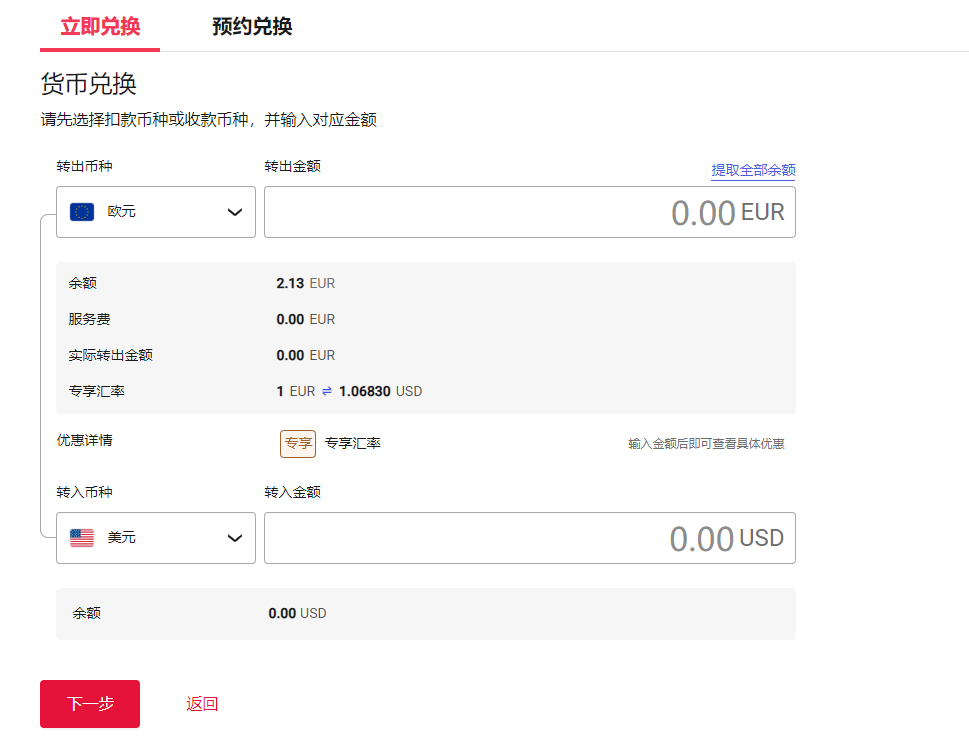Click the 货币兑换 page heading

[88, 84]
